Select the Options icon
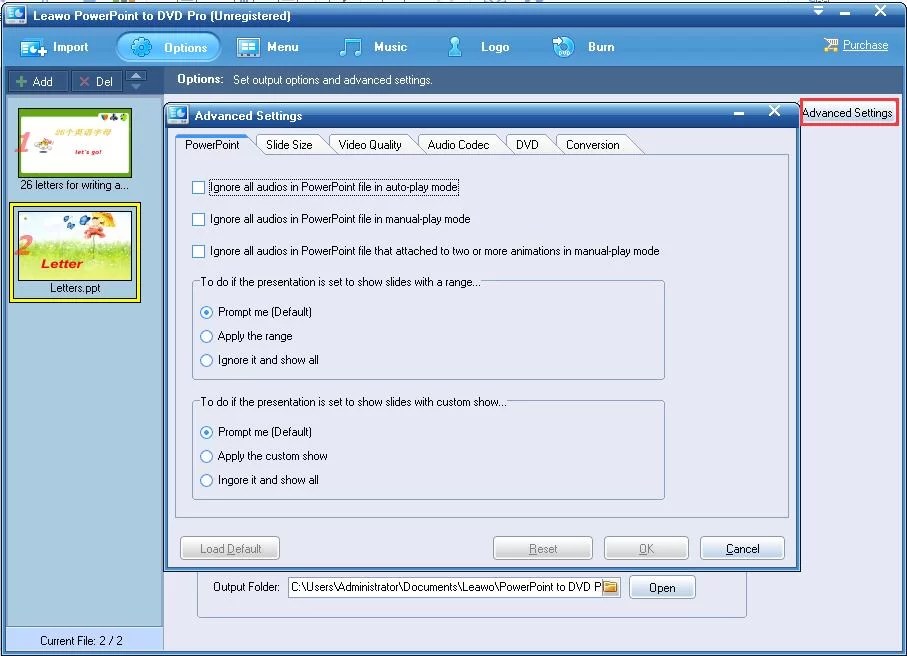The height and width of the screenshot is (656, 907). (168, 46)
